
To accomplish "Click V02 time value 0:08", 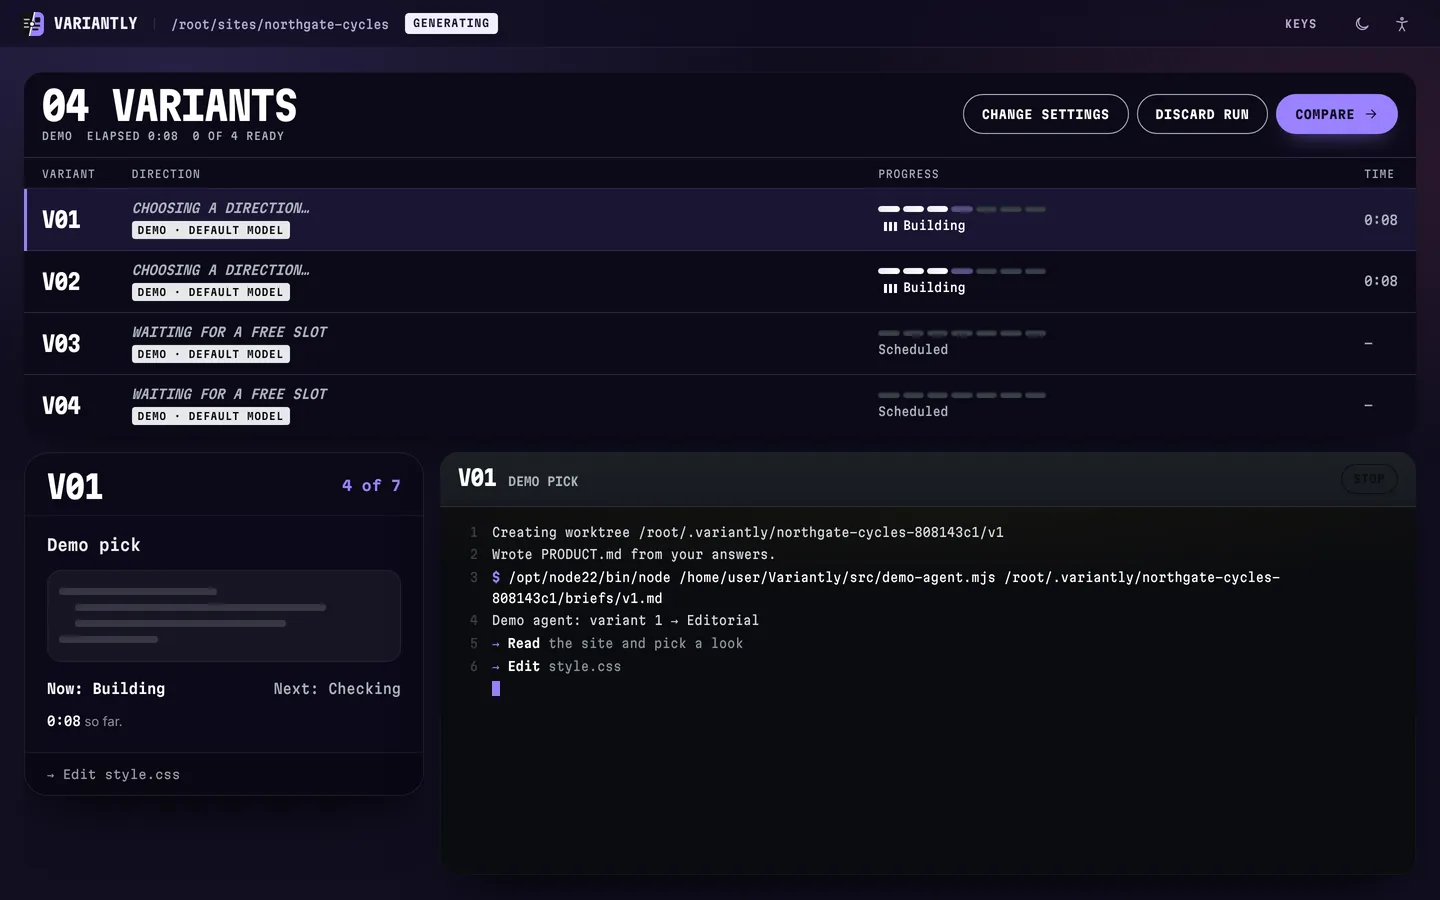I will coord(1381,281).
